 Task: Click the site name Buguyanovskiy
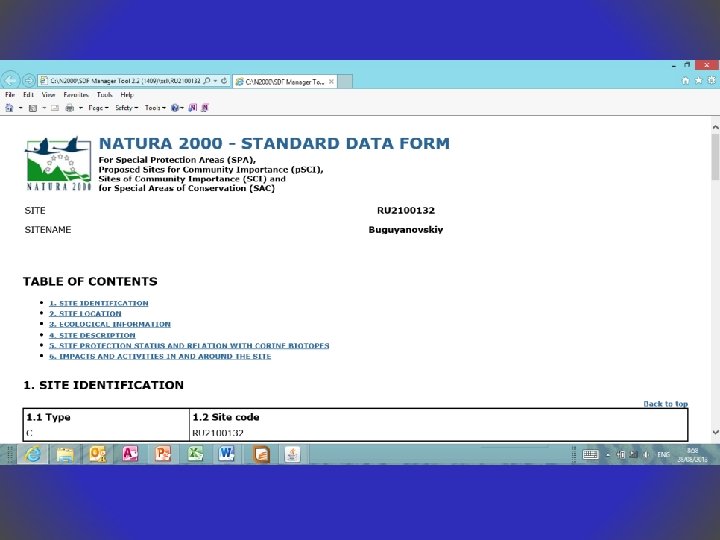point(406,230)
